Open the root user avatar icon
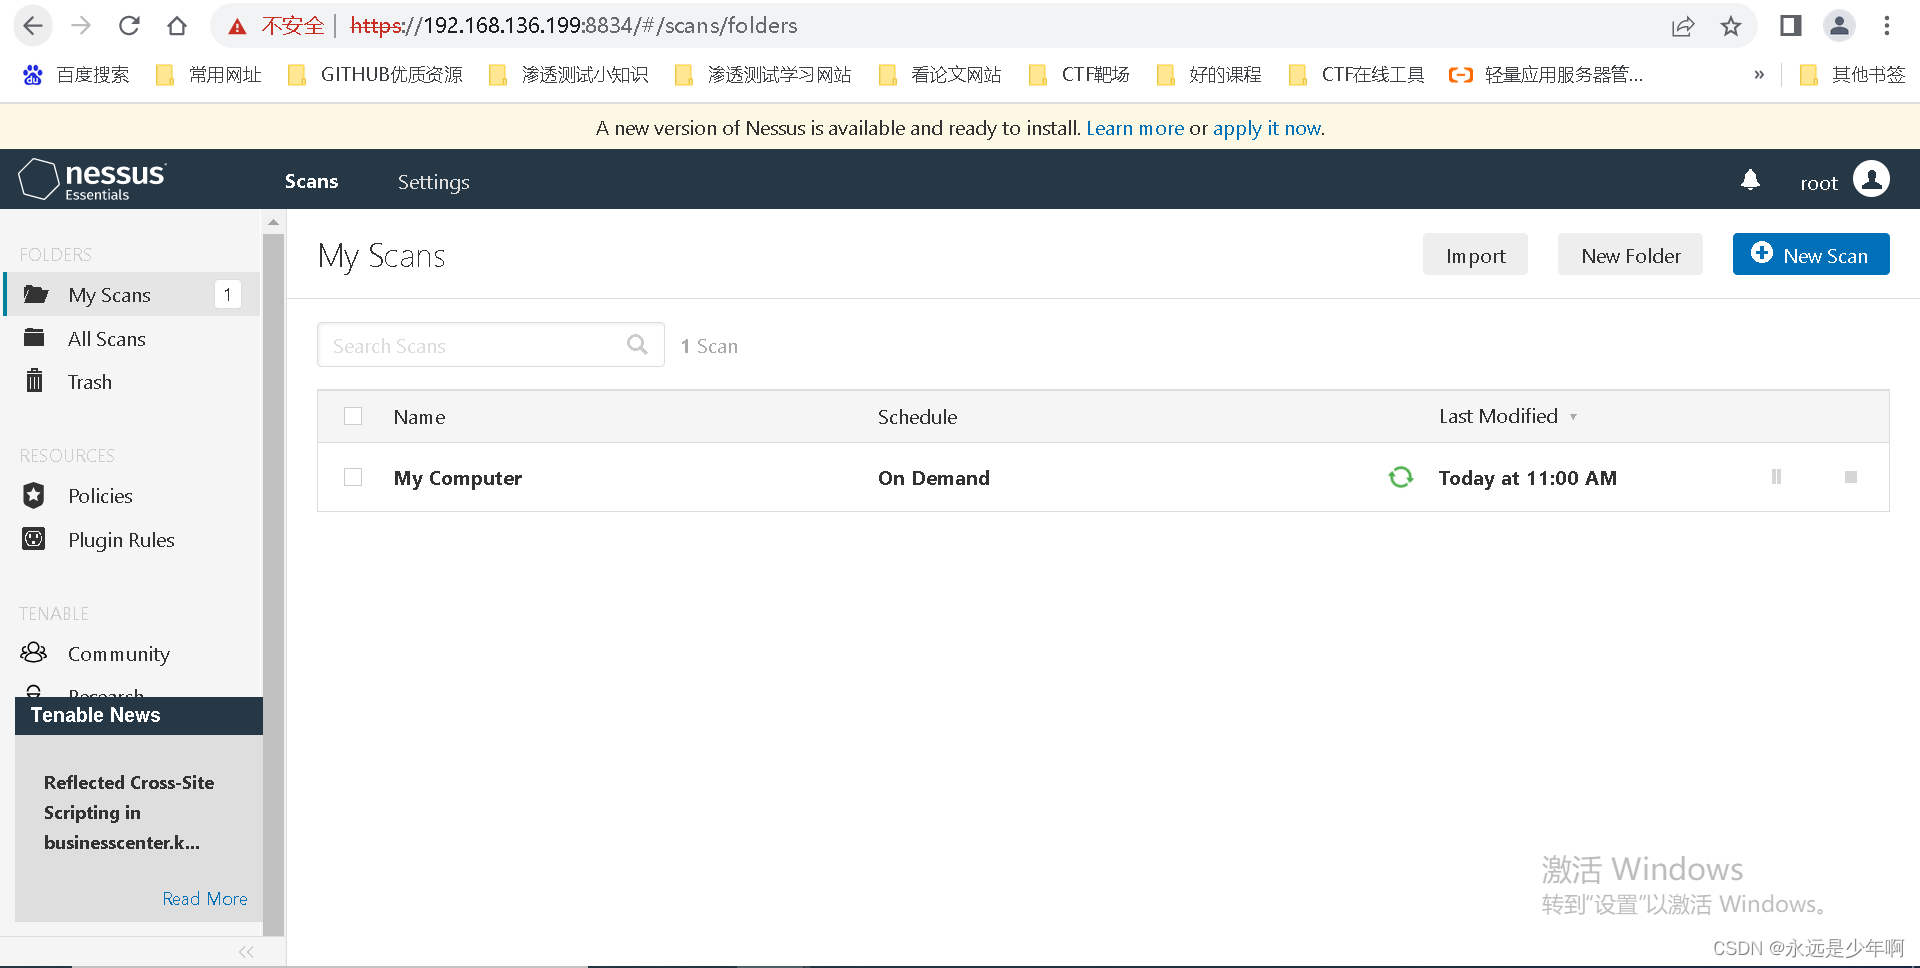1920x968 pixels. [1871, 180]
